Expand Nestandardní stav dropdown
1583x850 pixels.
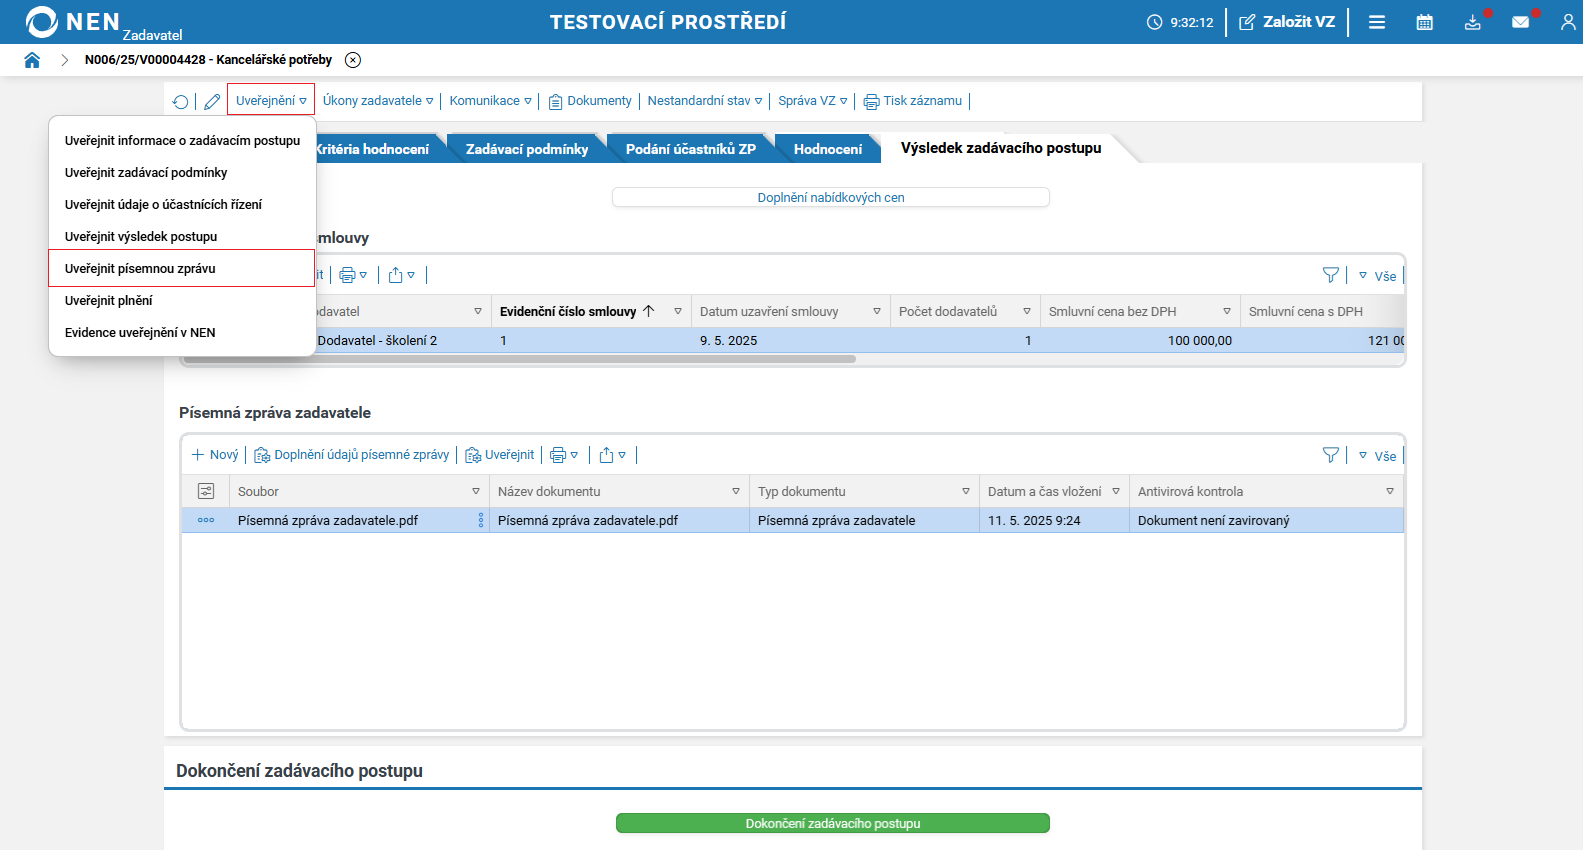705,101
